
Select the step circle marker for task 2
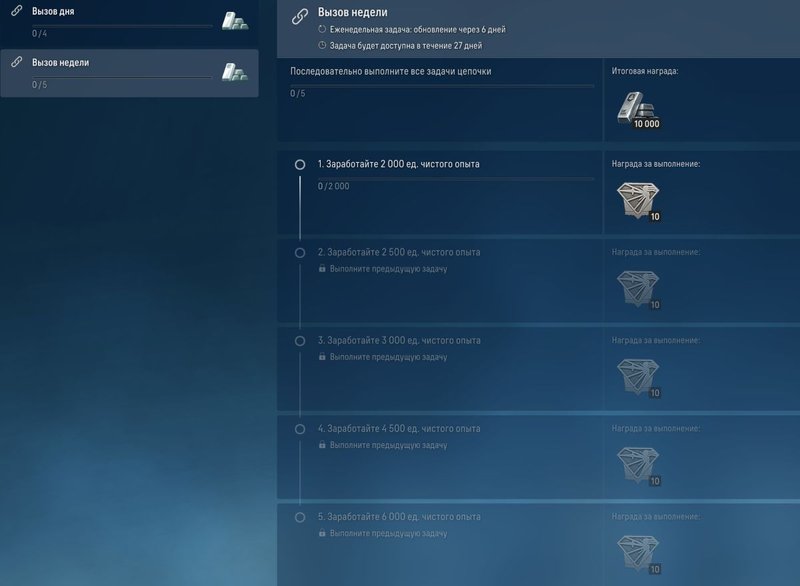[300, 253]
